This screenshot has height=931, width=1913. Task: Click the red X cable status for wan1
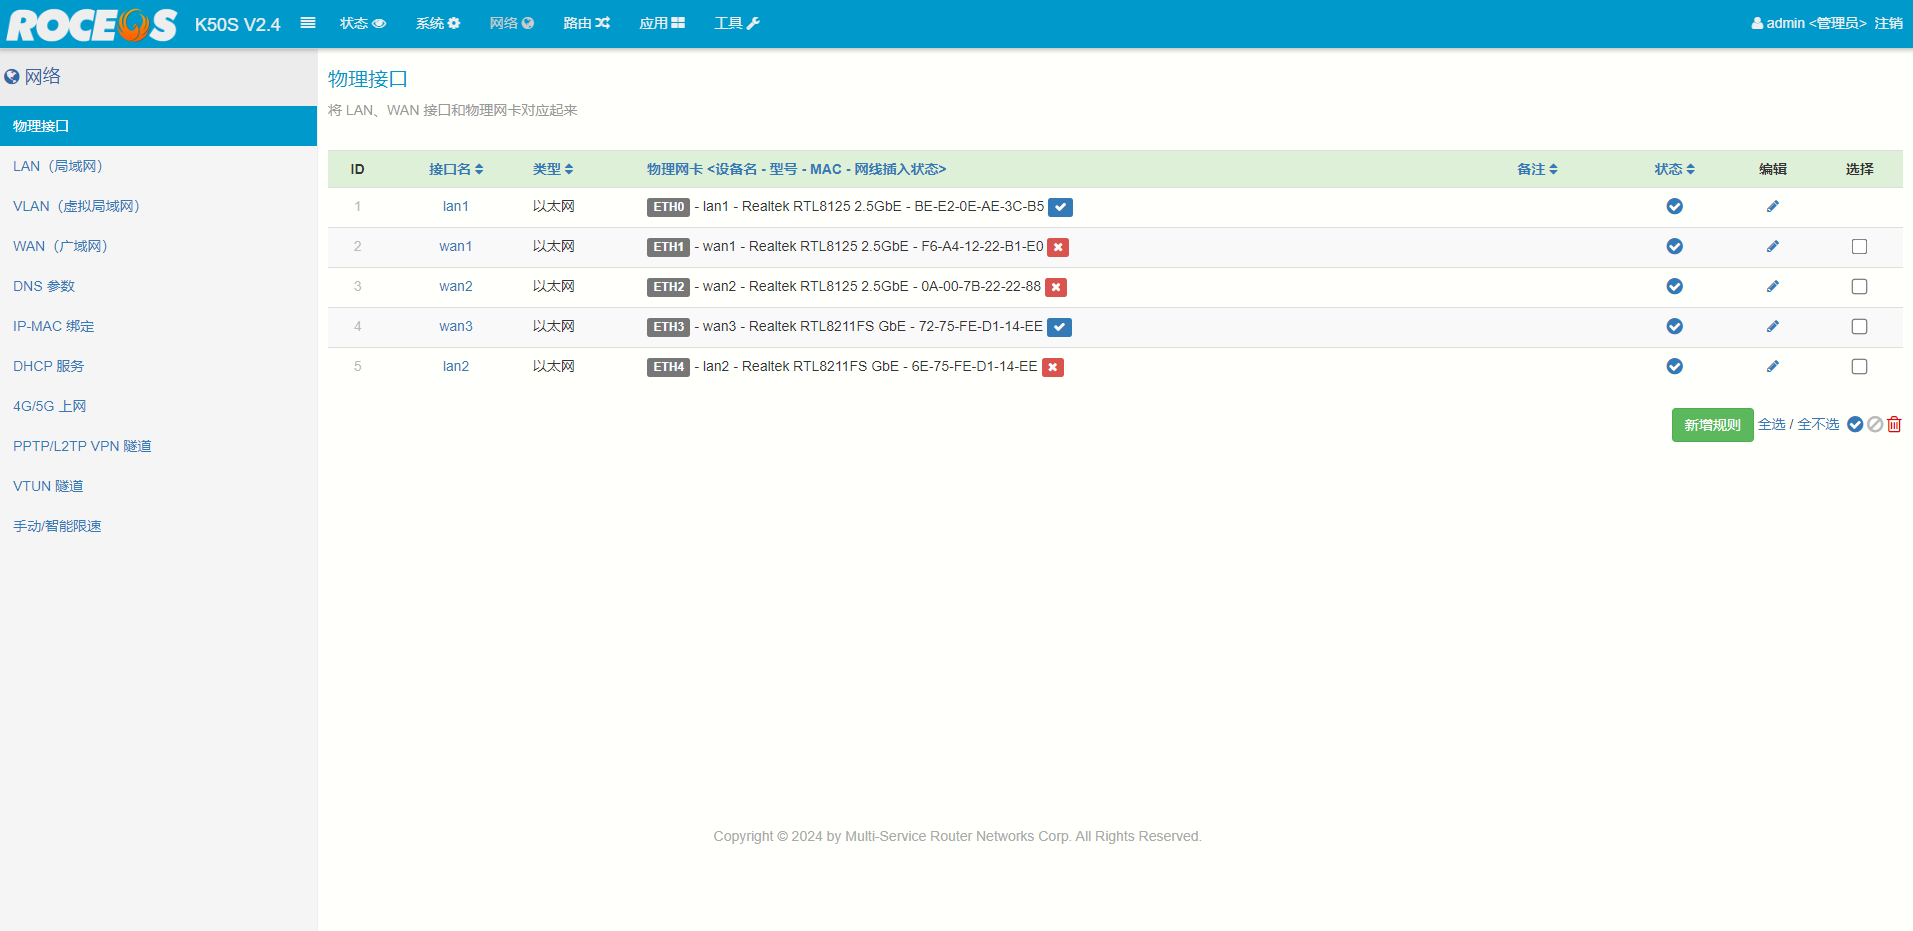coord(1058,247)
